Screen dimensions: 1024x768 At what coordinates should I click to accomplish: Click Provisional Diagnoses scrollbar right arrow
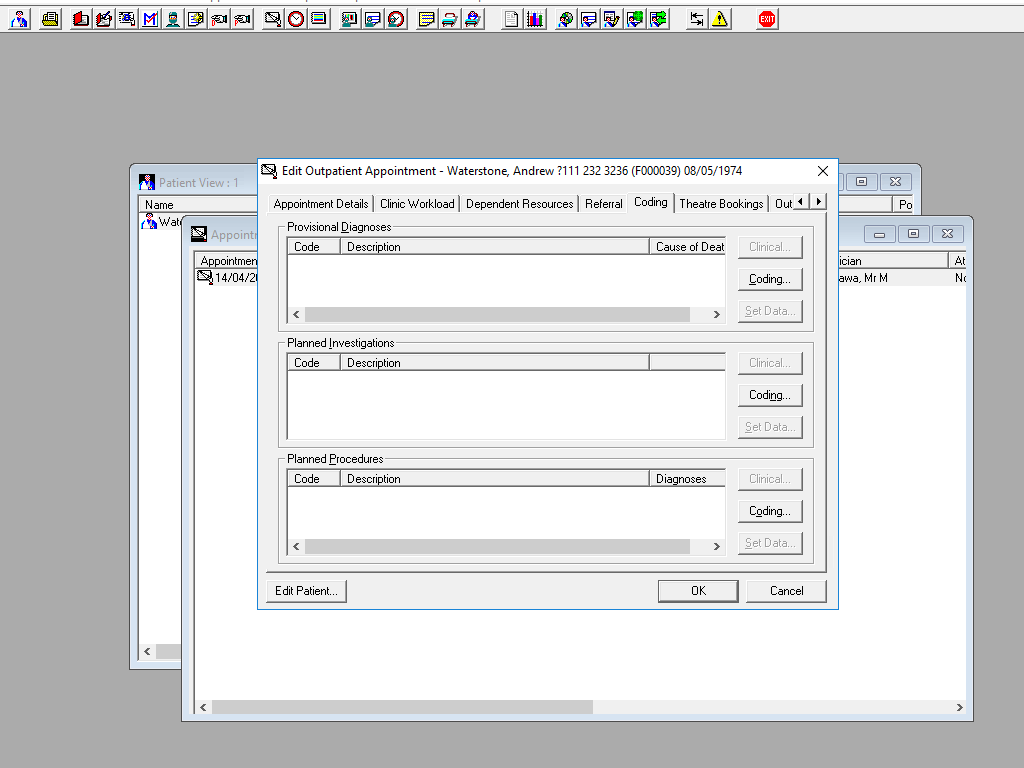click(x=716, y=314)
